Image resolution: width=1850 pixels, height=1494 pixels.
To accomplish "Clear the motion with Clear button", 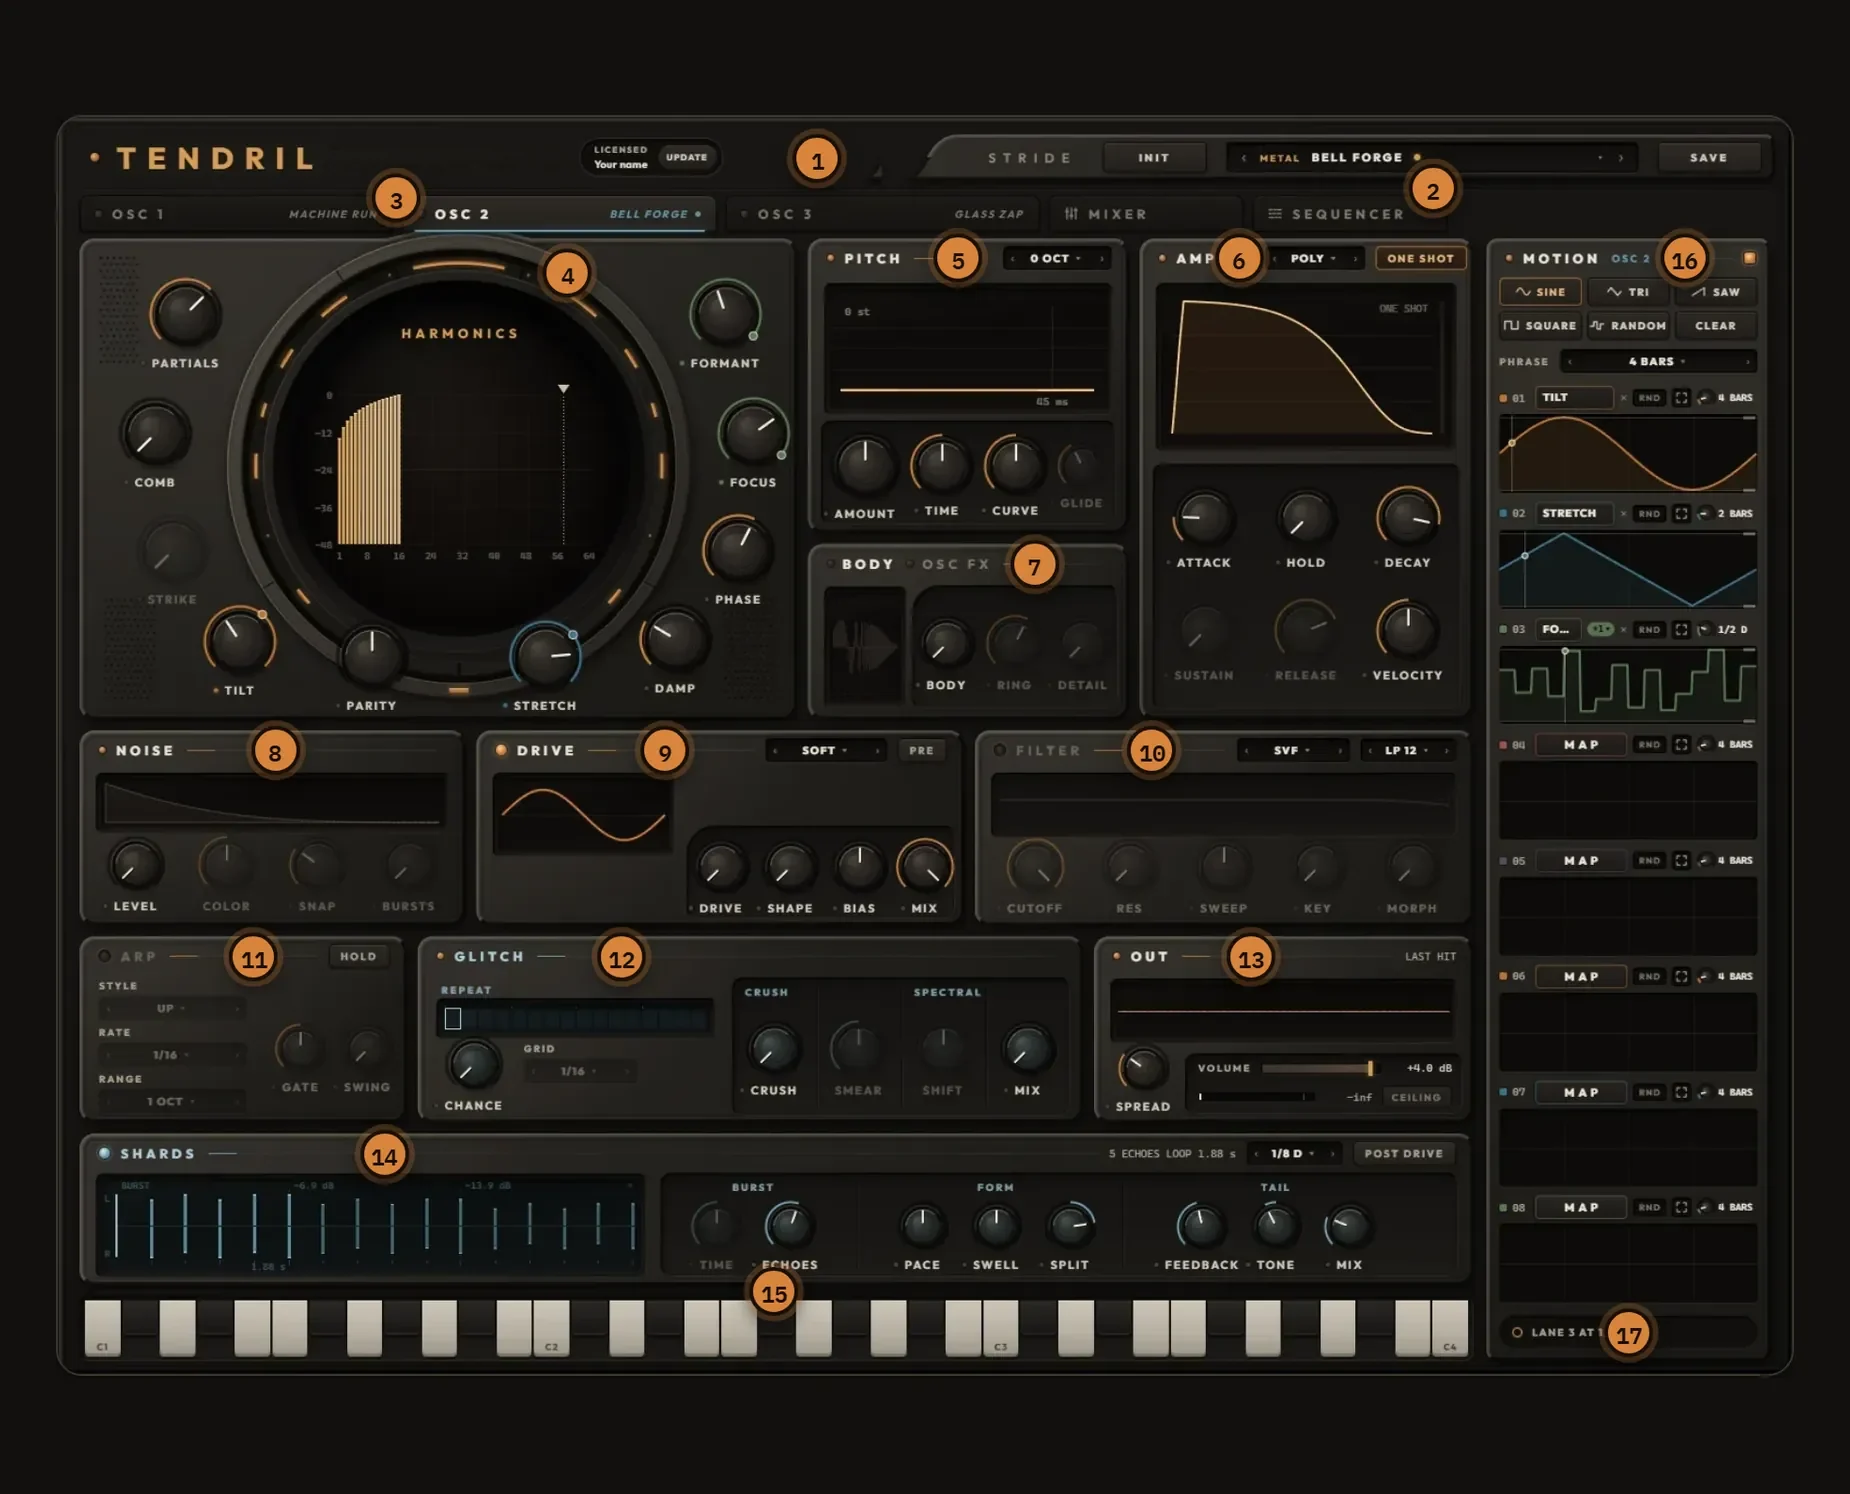I will coord(1716,326).
